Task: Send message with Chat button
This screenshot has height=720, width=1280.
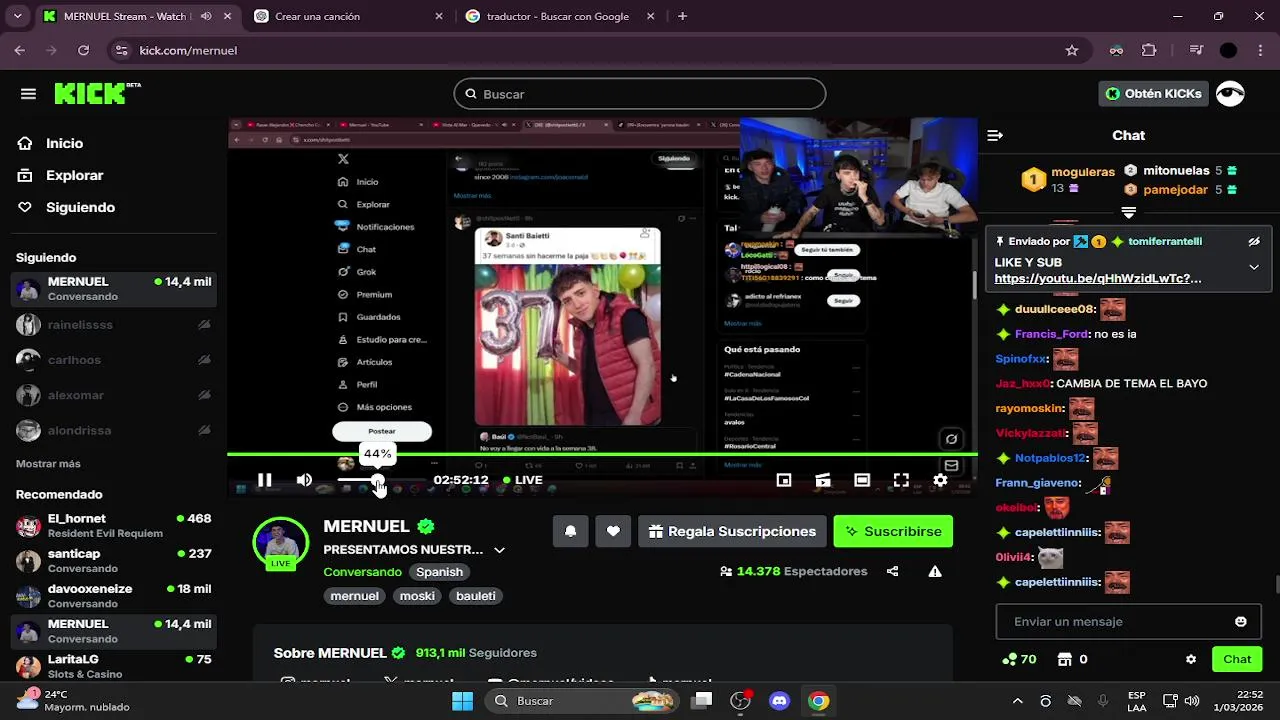Action: pos(1237,659)
